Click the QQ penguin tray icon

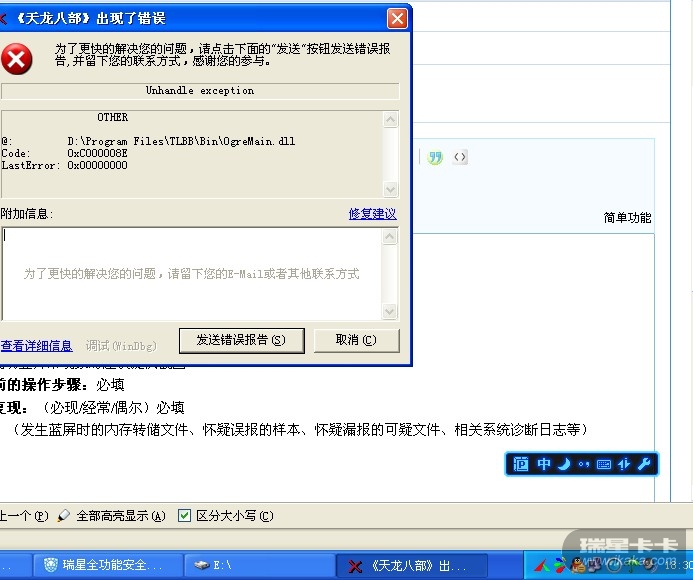click(x=578, y=565)
